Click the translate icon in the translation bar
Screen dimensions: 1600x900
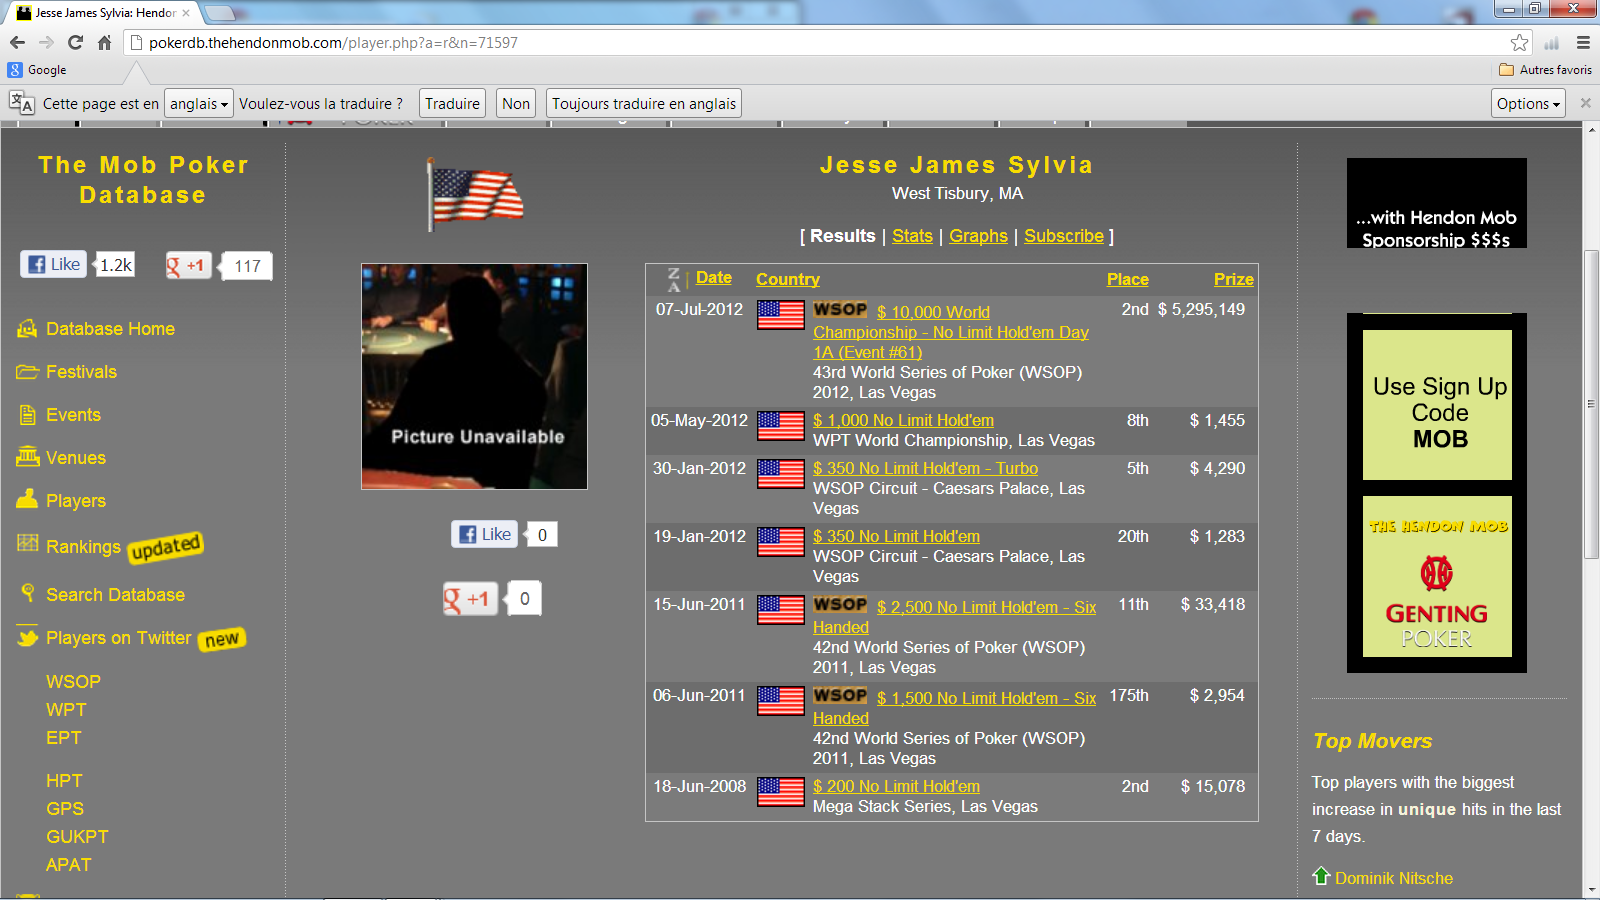tap(21, 103)
